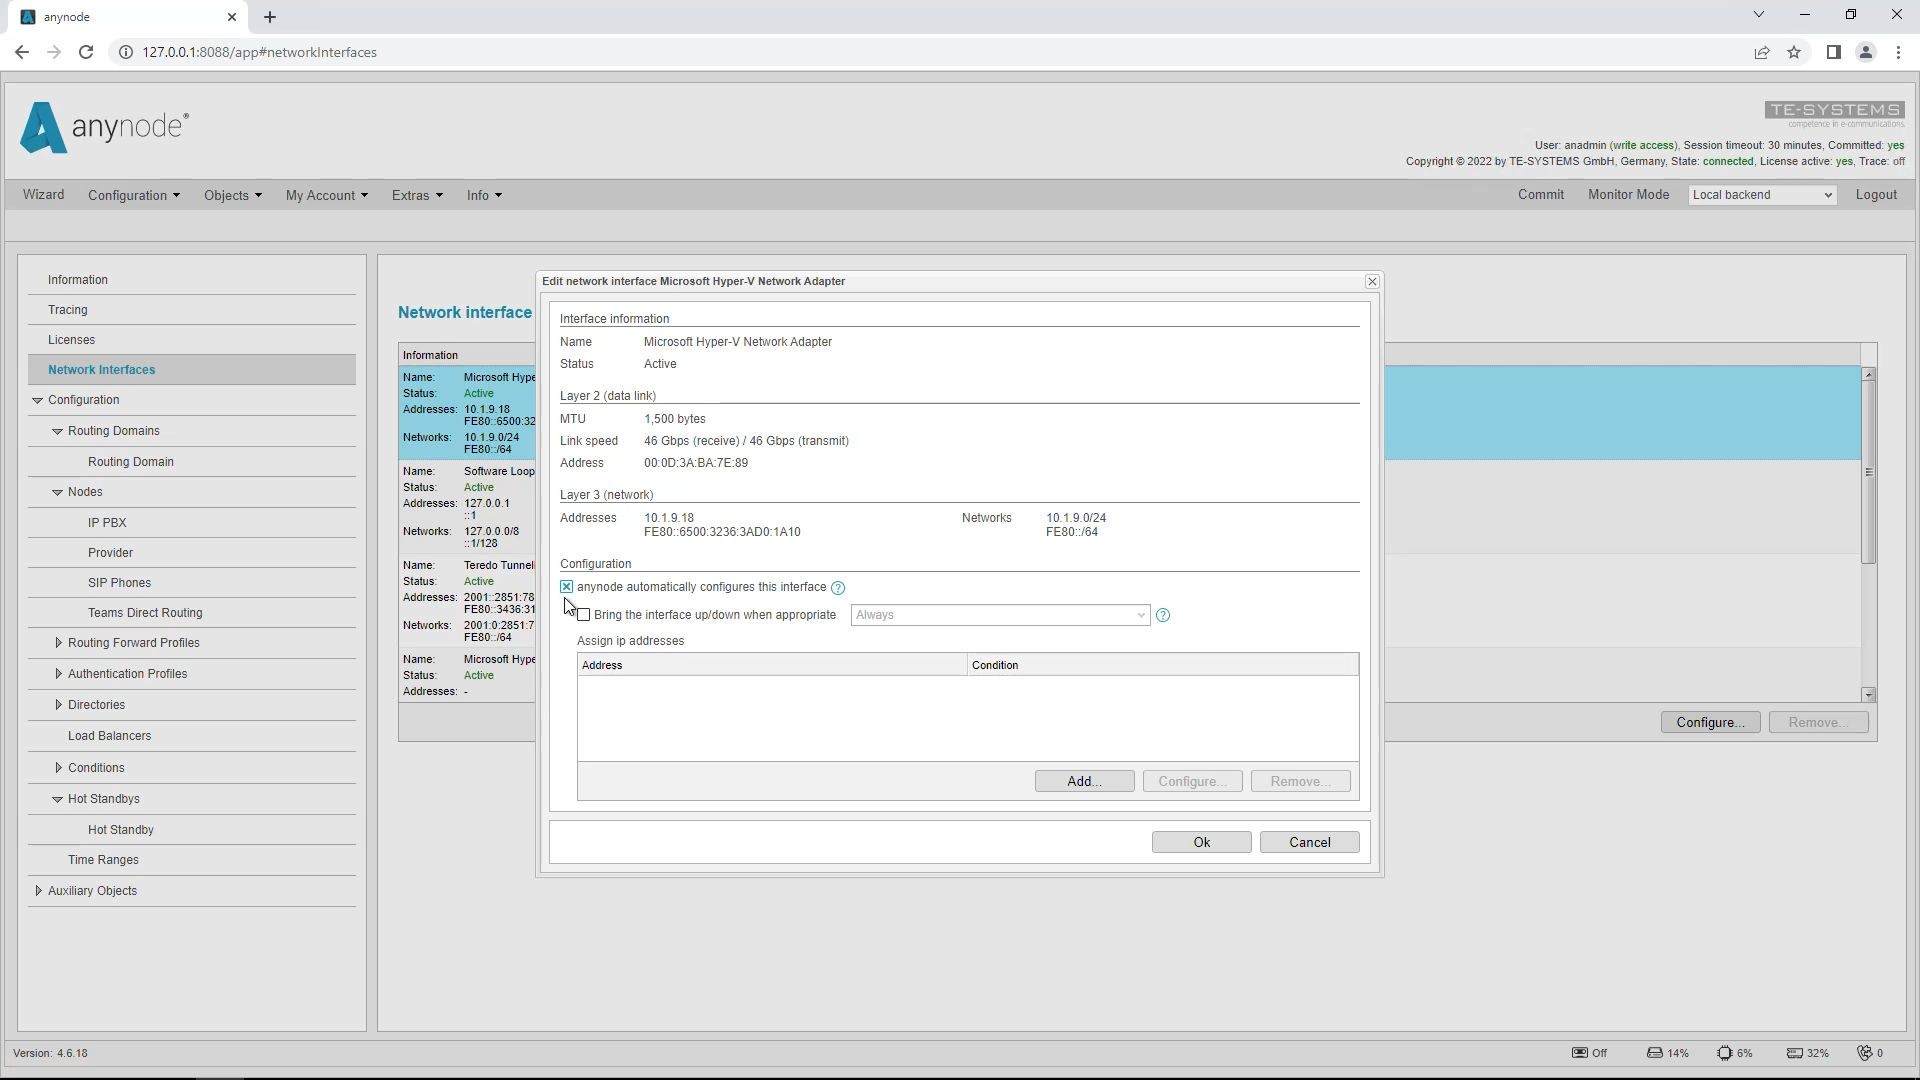
Task: Open the Configuration menu
Action: click(x=134, y=195)
